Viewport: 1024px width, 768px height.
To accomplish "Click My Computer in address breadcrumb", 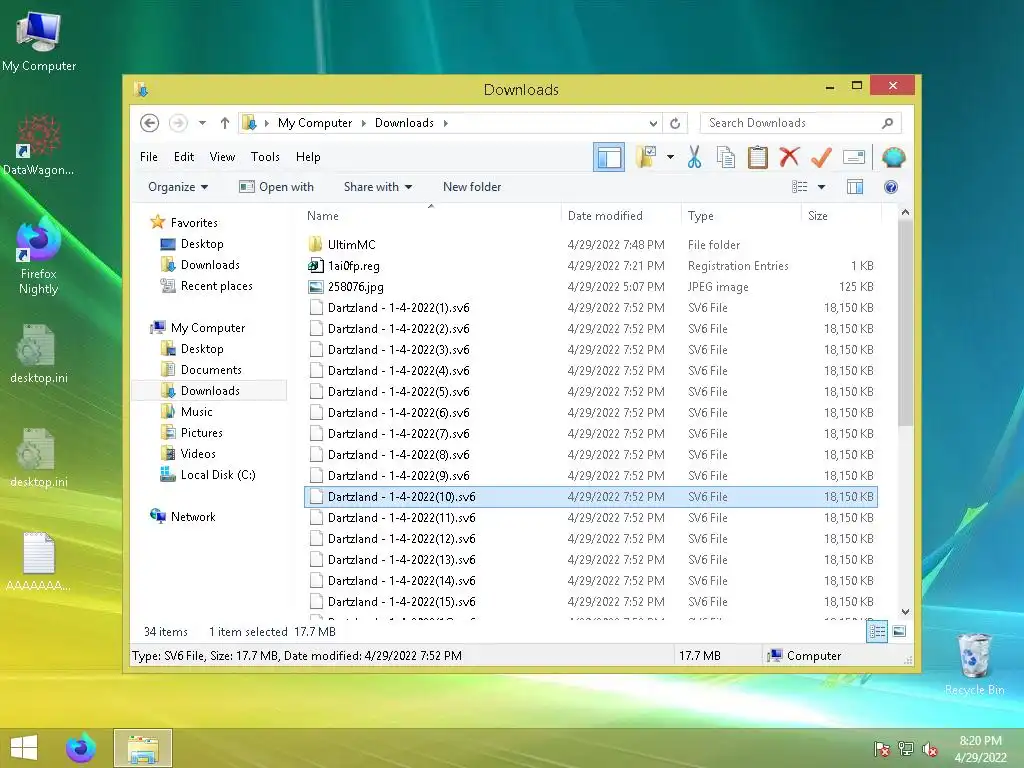I will pos(315,123).
